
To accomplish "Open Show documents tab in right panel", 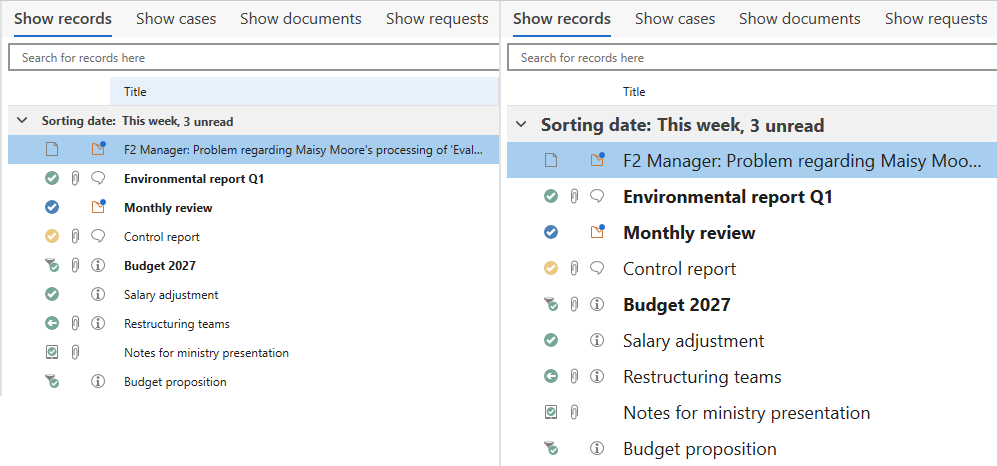I will click(x=799, y=19).
